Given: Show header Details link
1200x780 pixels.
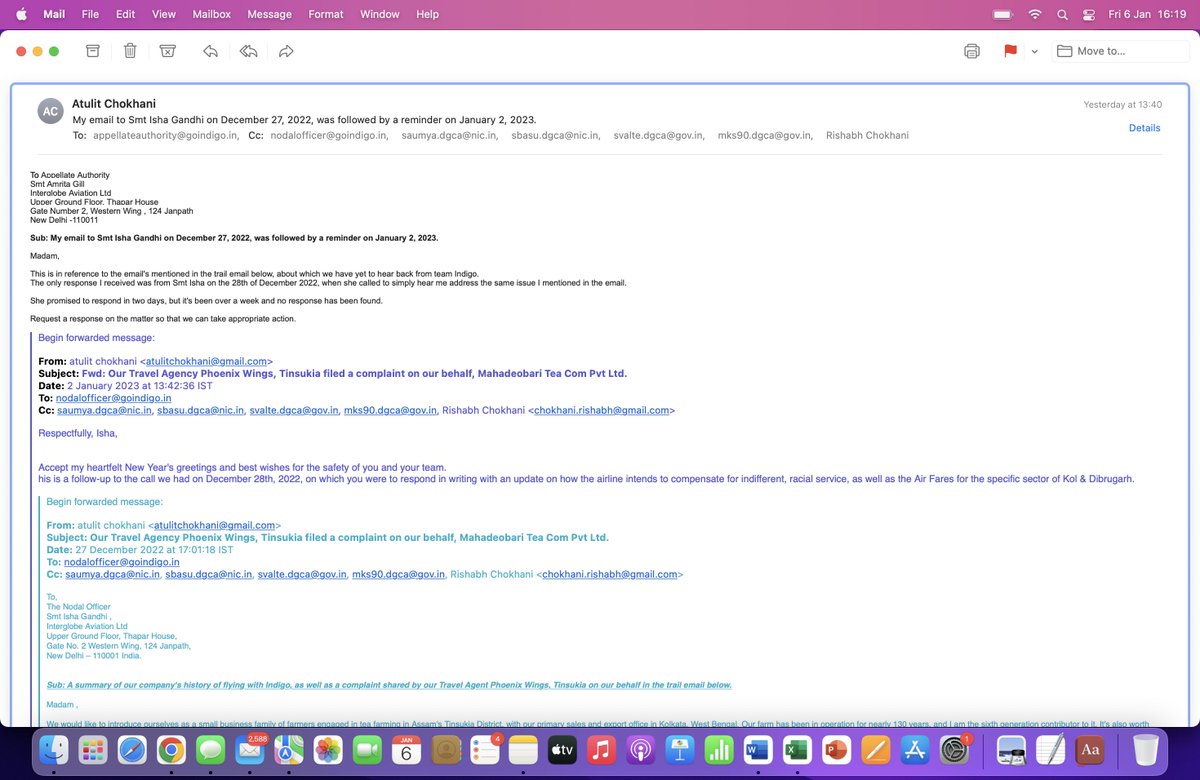Looking at the screenshot, I should 1144,128.
